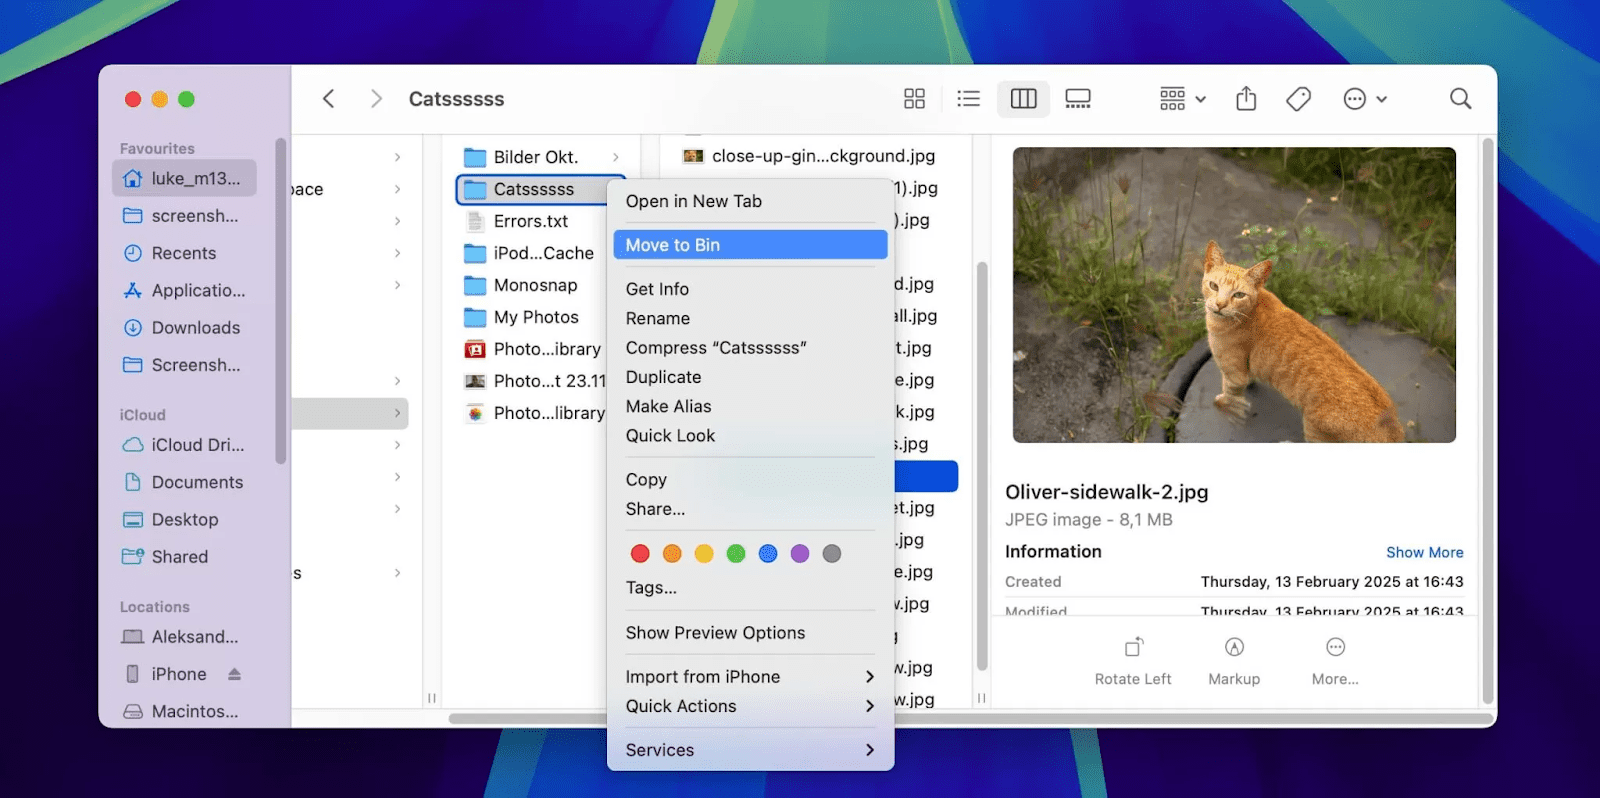Click the tag icon in toolbar
Image resolution: width=1600 pixels, height=798 pixels.
click(1298, 99)
